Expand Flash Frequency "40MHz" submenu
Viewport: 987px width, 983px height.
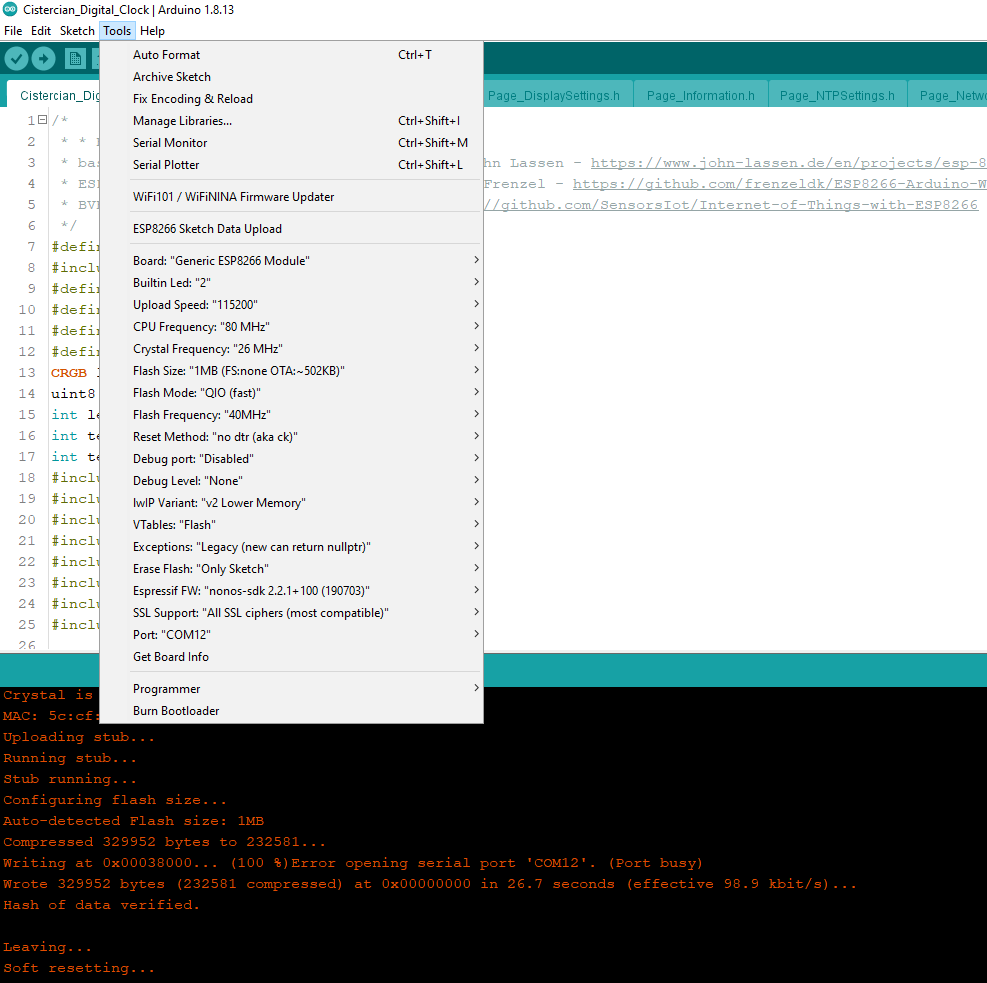point(291,415)
